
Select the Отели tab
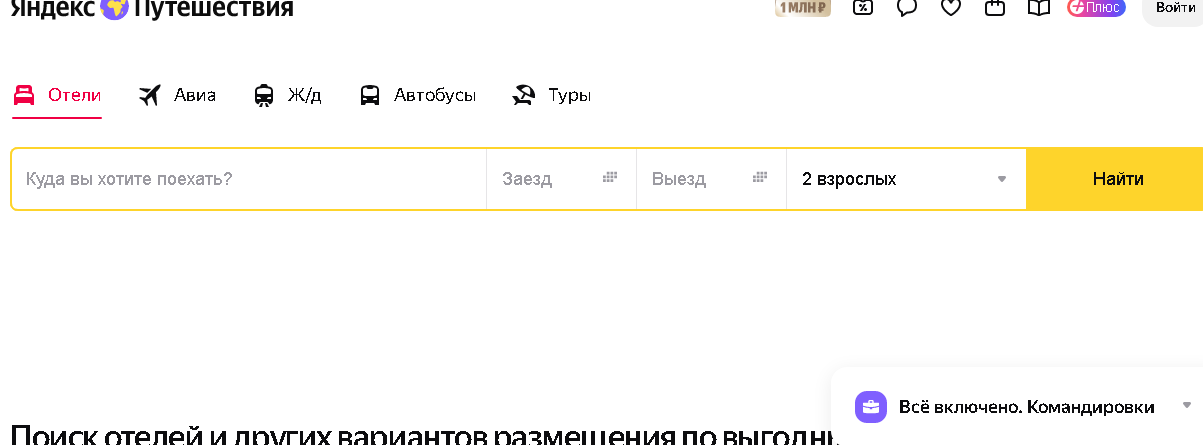pos(57,96)
